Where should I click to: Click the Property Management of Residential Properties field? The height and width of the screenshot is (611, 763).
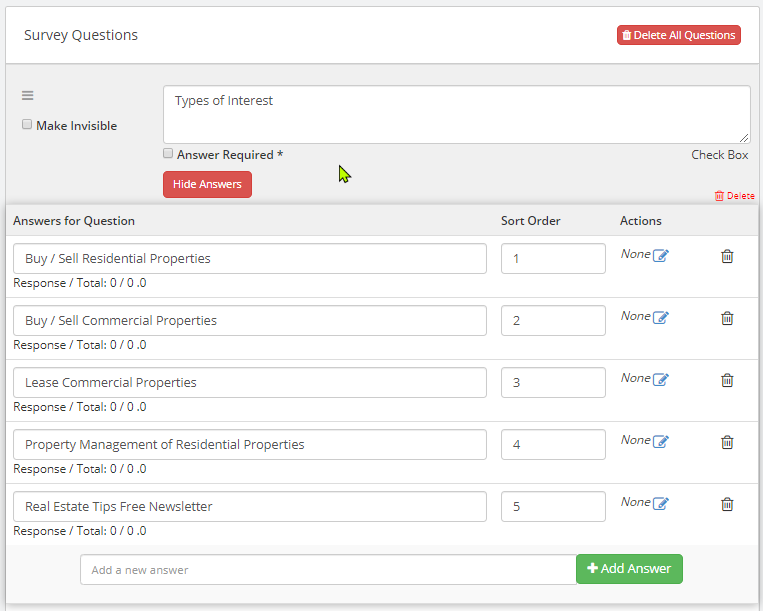tap(250, 444)
